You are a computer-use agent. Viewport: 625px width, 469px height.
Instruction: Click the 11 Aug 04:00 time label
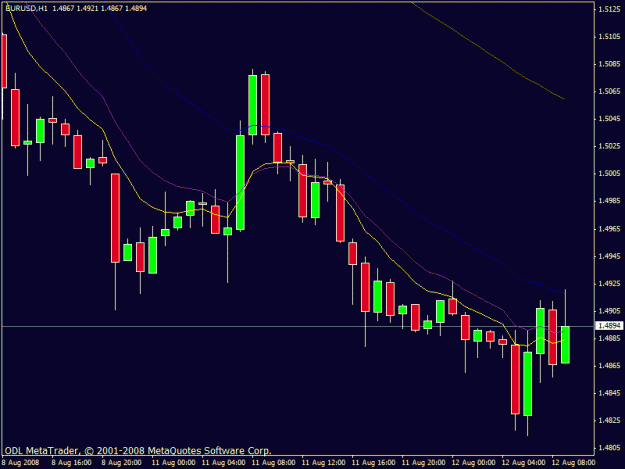(223, 463)
